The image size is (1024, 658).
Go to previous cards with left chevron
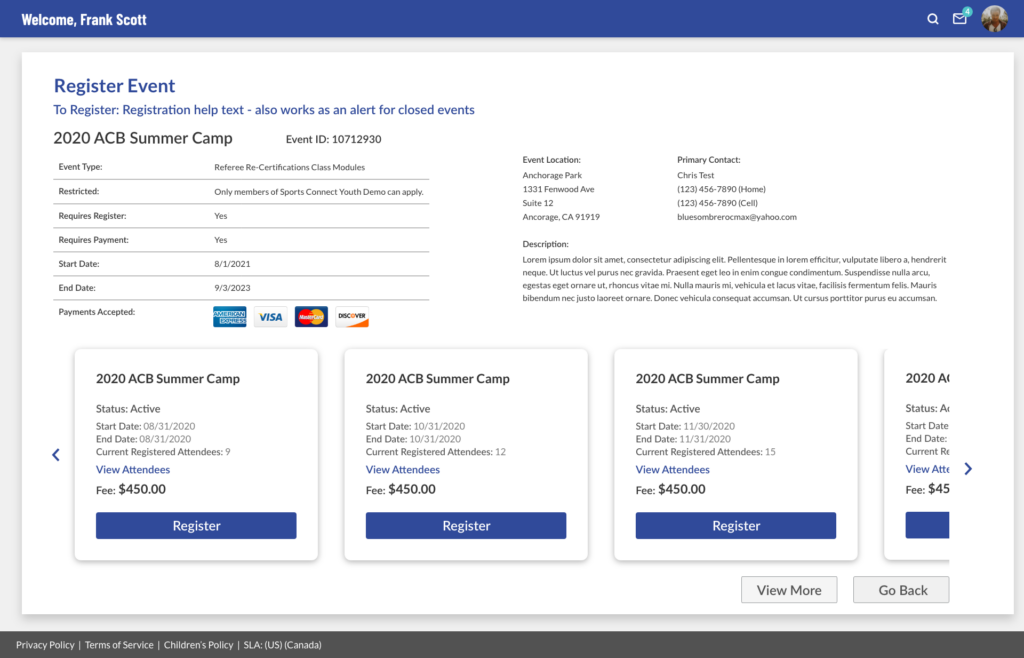[x=56, y=455]
